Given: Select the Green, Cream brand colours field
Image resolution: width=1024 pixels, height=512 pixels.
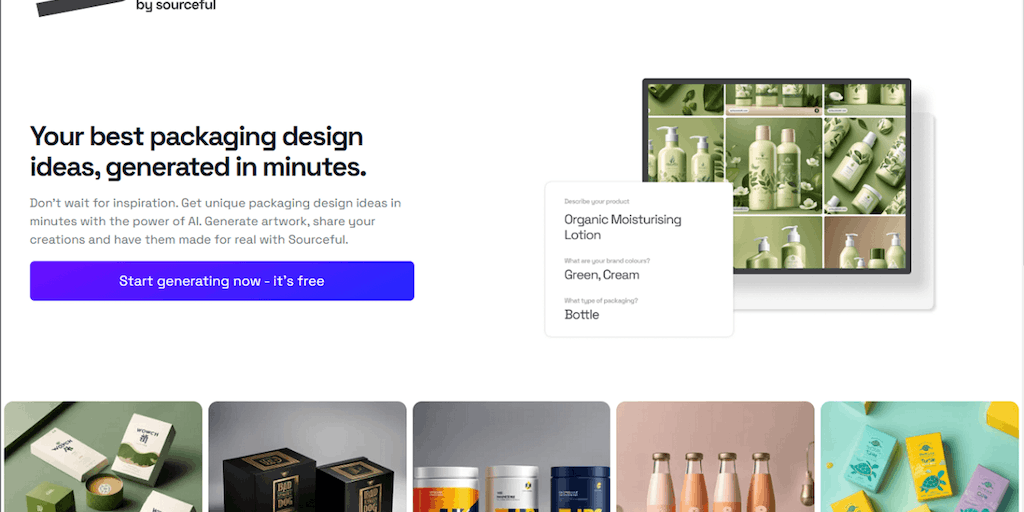Looking at the screenshot, I should [601, 275].
